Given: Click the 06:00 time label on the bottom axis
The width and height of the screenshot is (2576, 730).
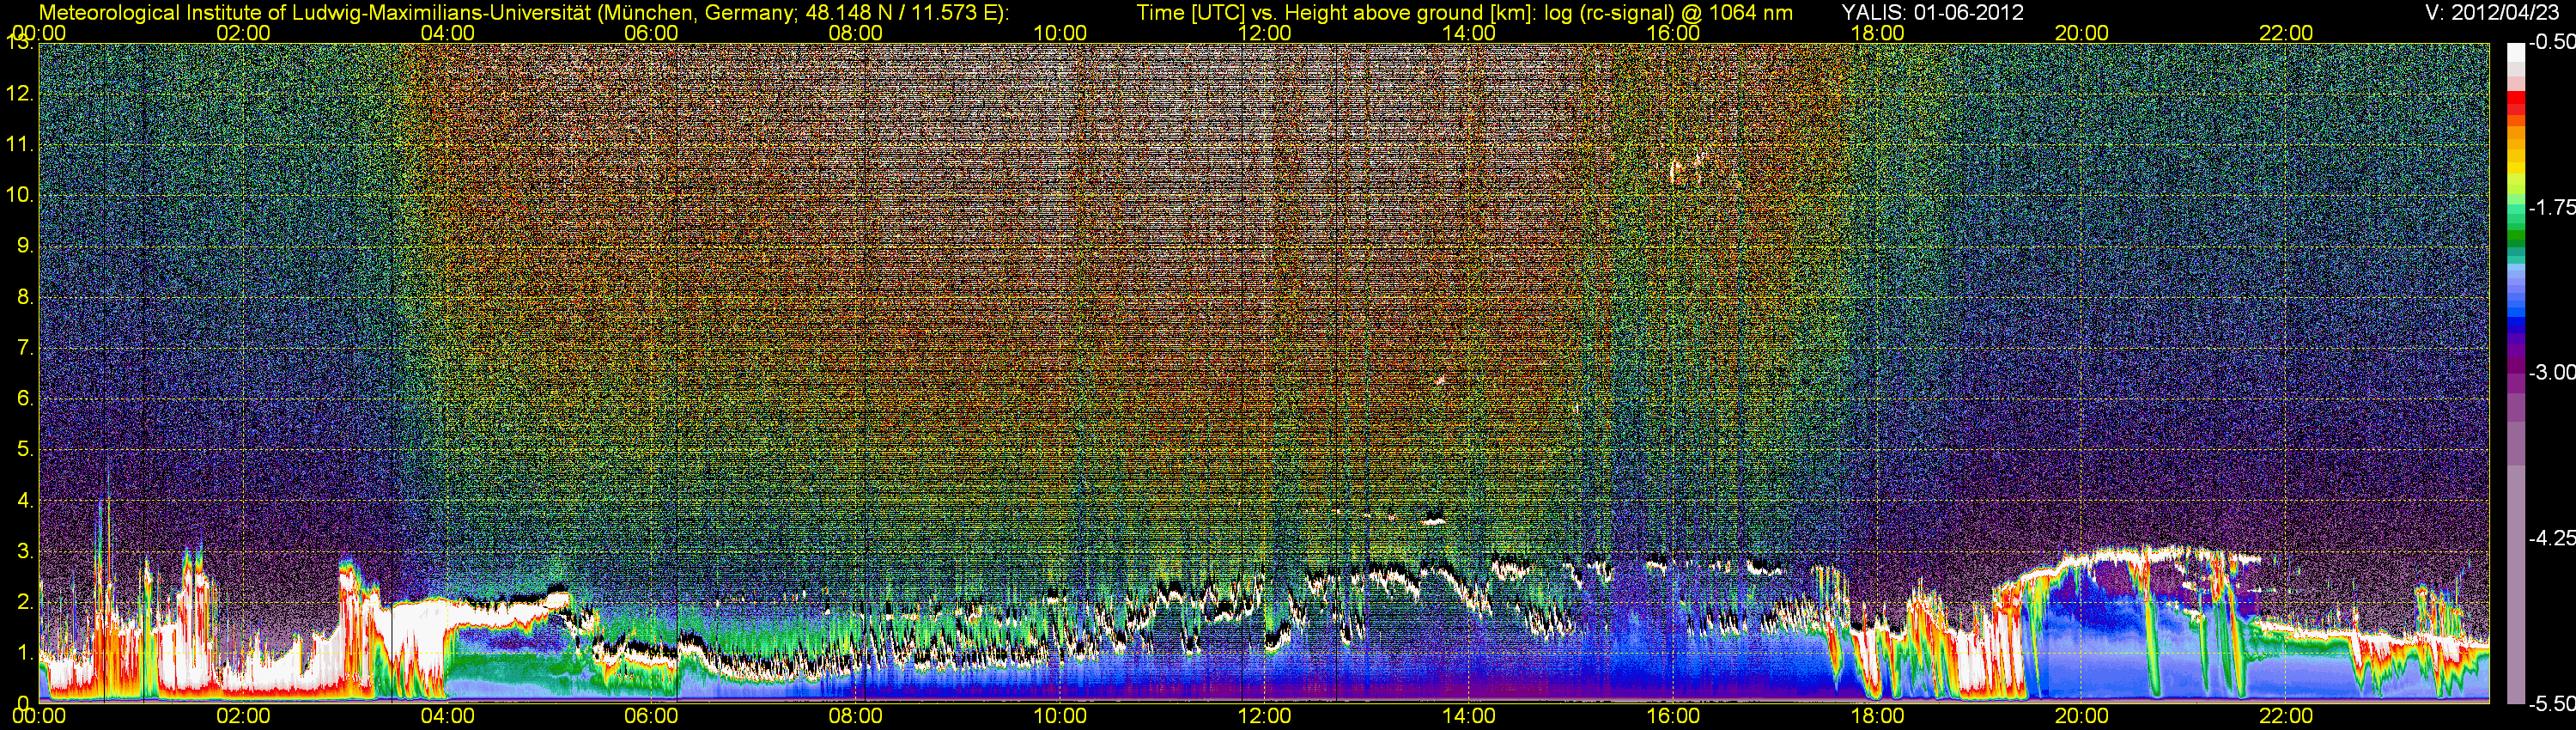Looking at the screenshot, I should point(651,716).
